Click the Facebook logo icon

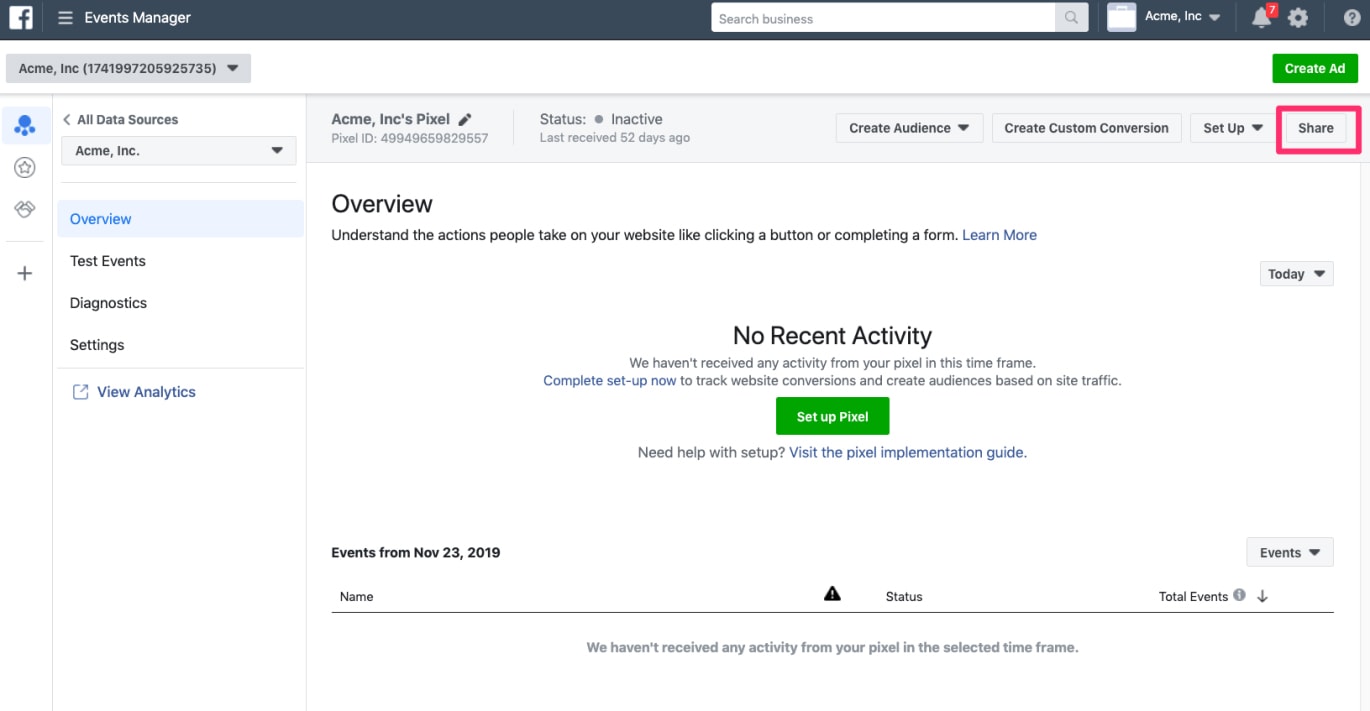coord(21,18)
